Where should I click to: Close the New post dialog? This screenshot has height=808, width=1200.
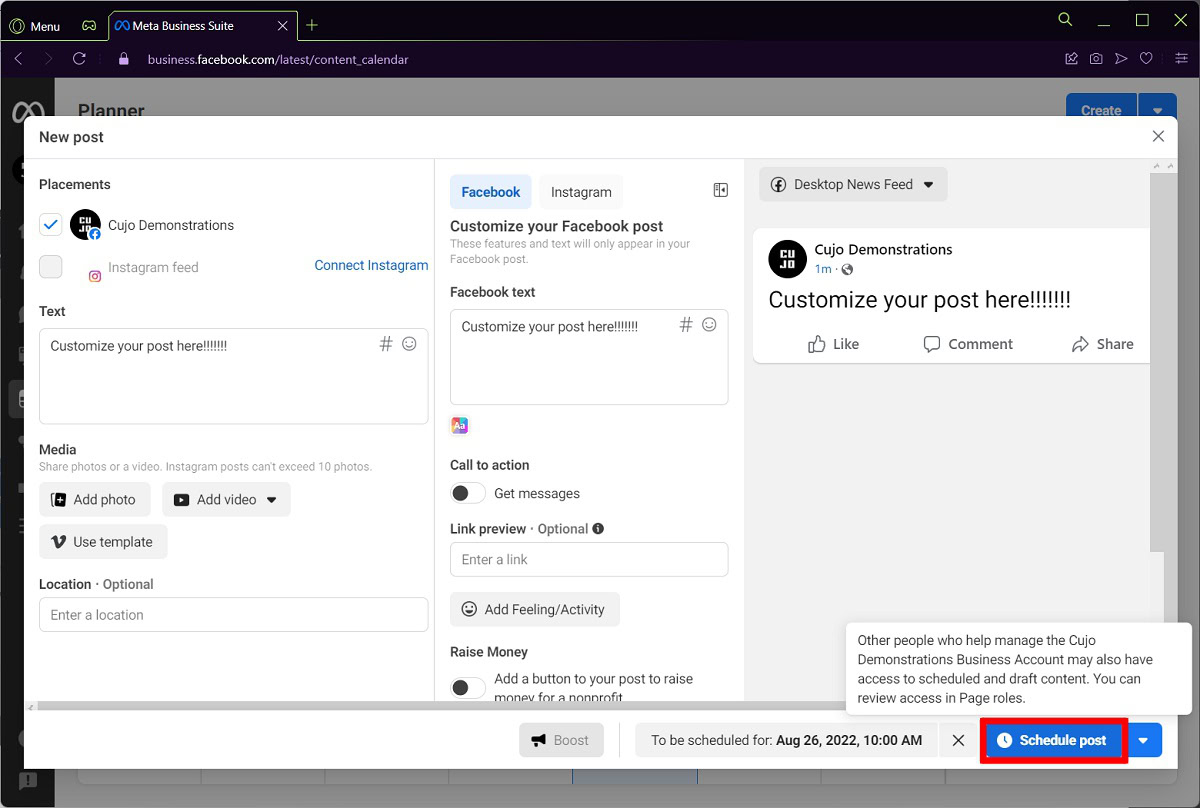pos(1158,136)
